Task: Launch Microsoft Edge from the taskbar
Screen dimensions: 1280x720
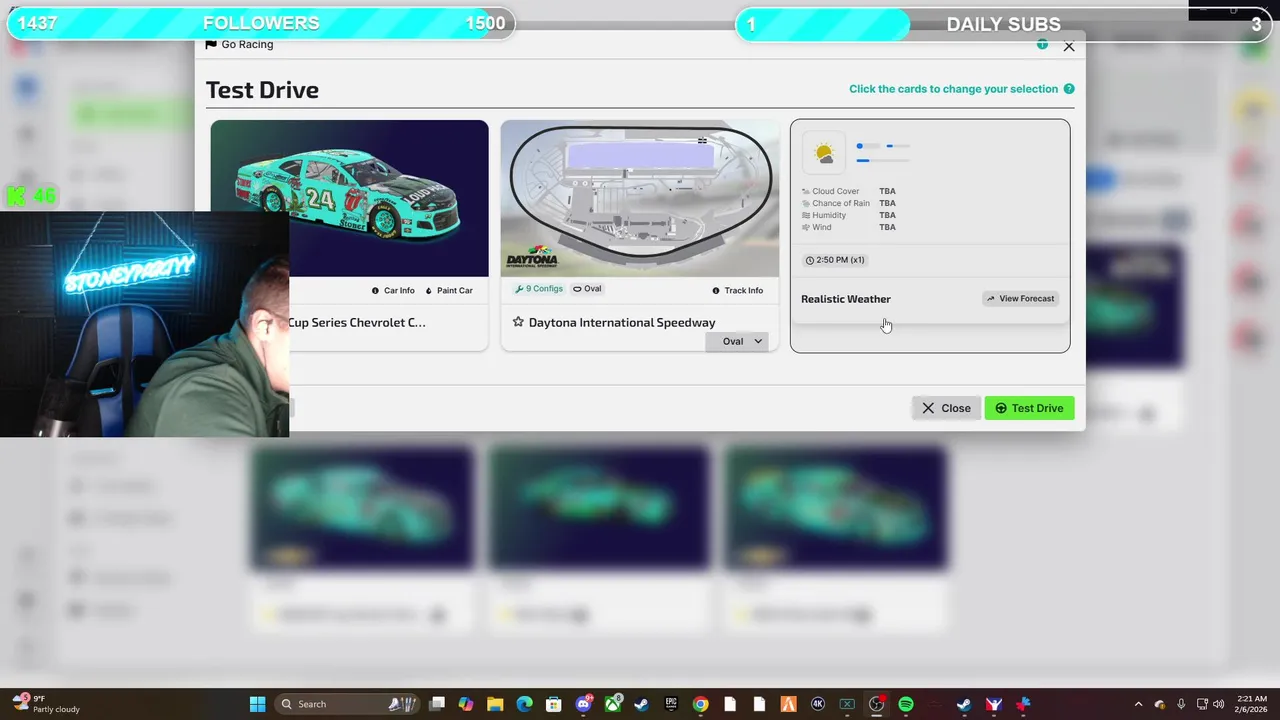Action: 524,704
